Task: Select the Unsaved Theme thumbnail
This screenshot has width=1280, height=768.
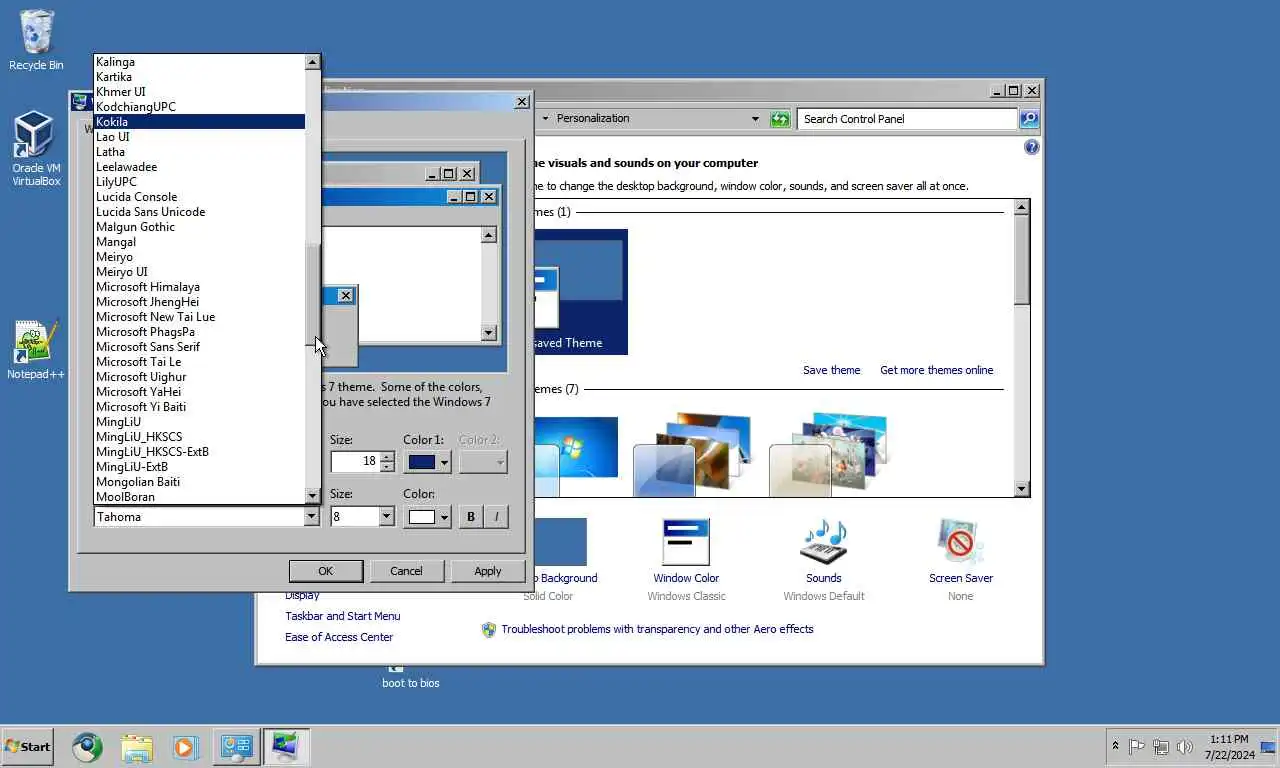Action: click(x=580, y=292)
